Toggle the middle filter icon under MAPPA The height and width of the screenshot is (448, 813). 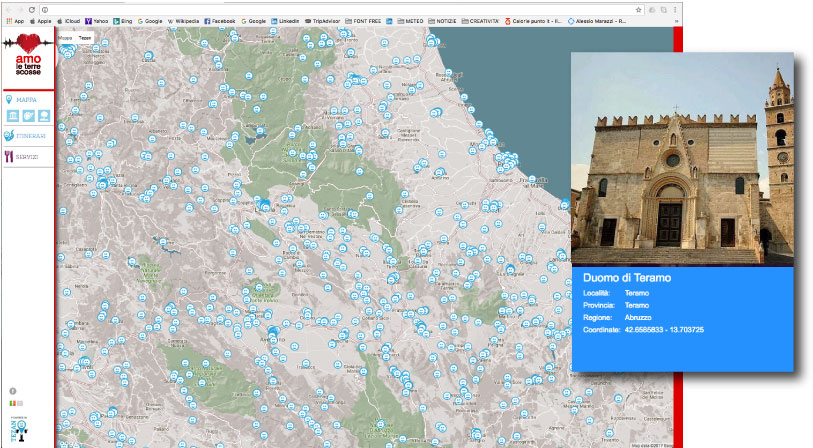29,116
